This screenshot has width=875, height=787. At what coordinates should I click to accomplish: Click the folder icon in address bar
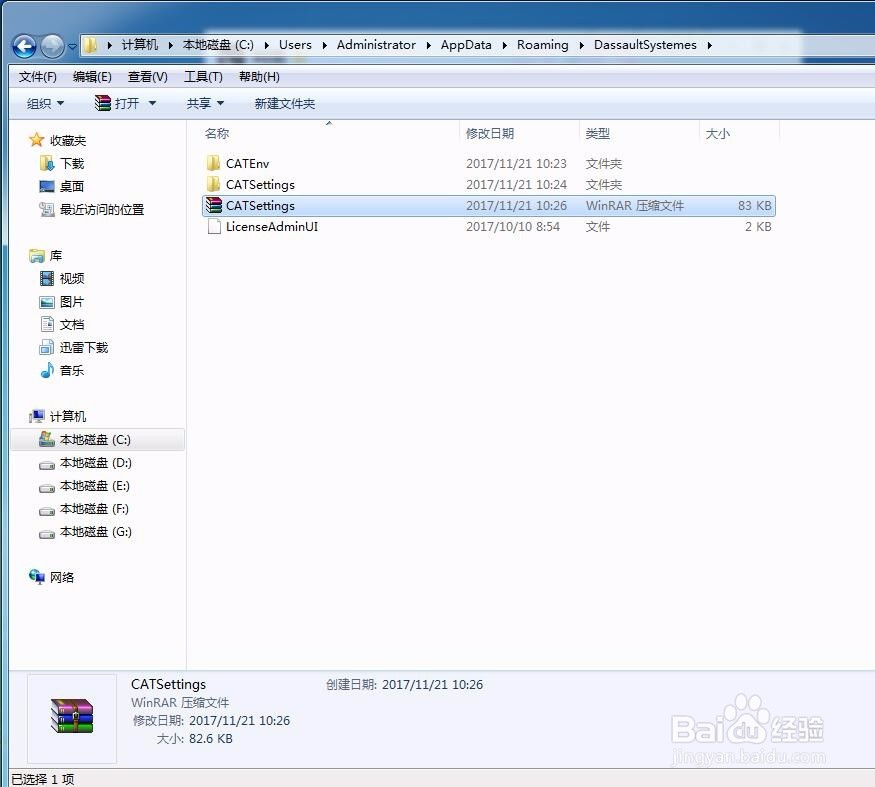click(x=90, y=45)
